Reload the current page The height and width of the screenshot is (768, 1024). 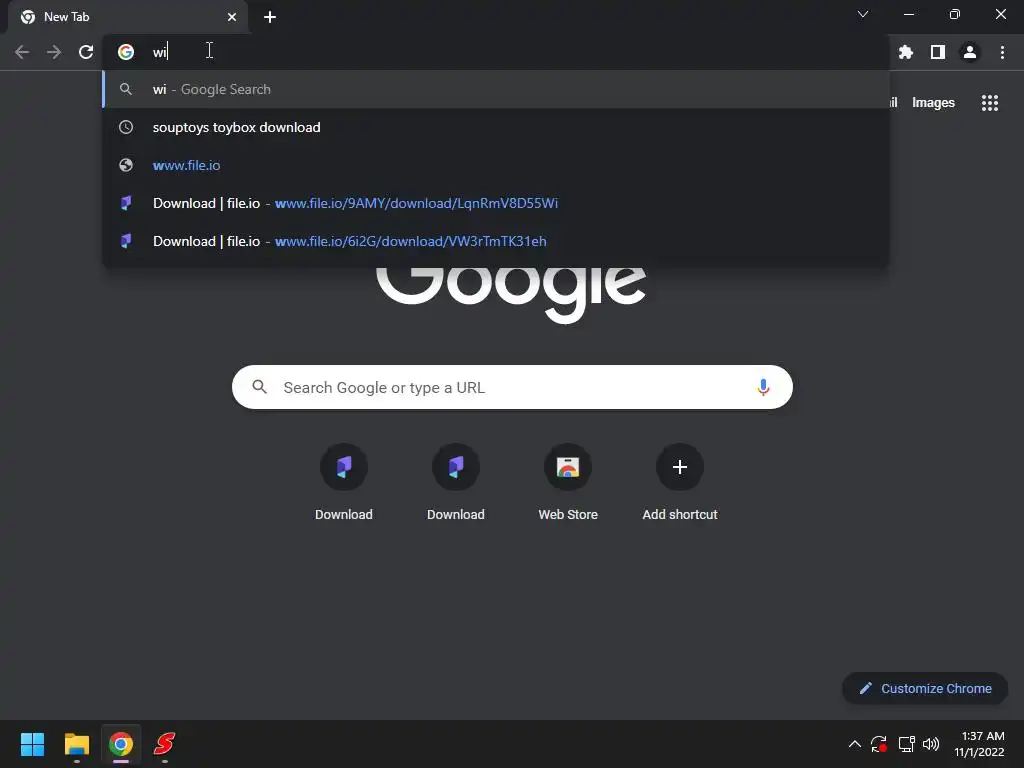pos(86,52)
